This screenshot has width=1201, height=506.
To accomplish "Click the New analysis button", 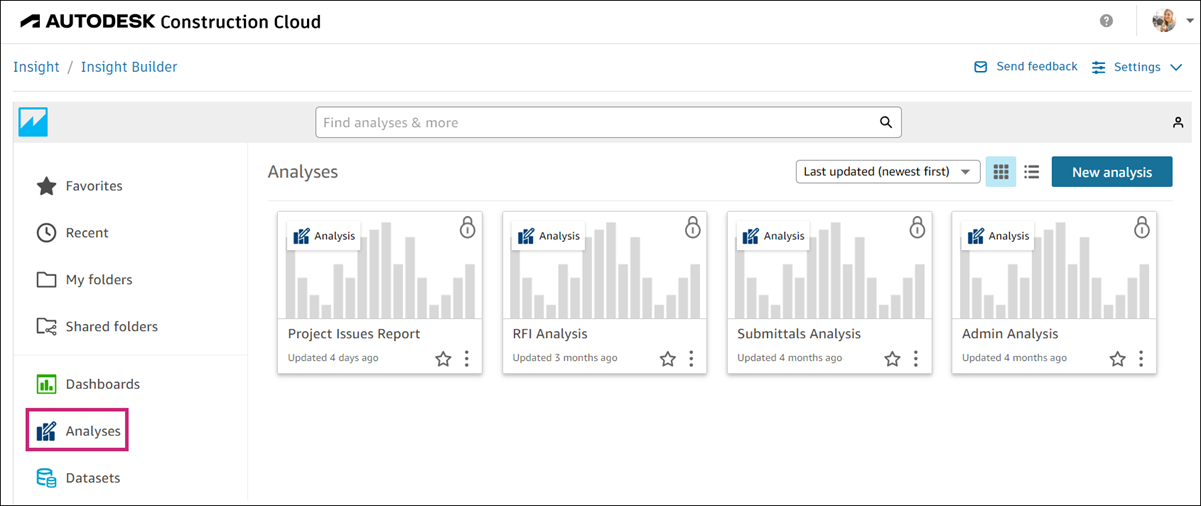I will point(1112,172).
